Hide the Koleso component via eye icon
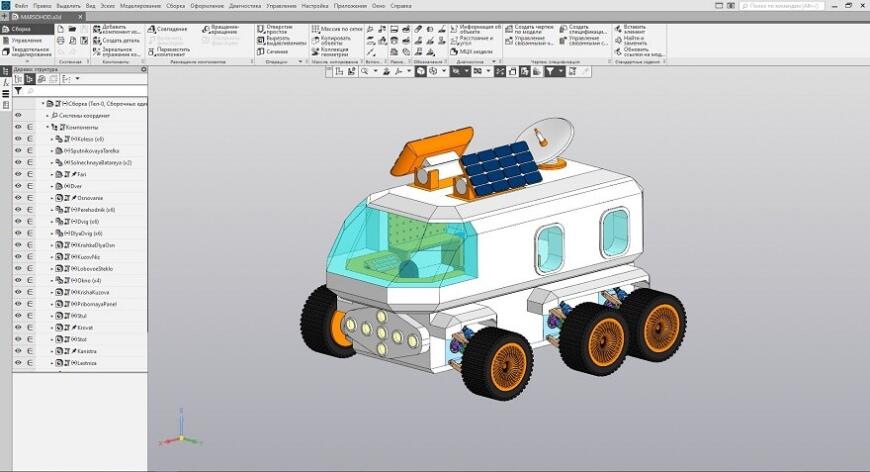Image resolution: width=870 pixels, height=472 pixels. [x=18, y=139]
